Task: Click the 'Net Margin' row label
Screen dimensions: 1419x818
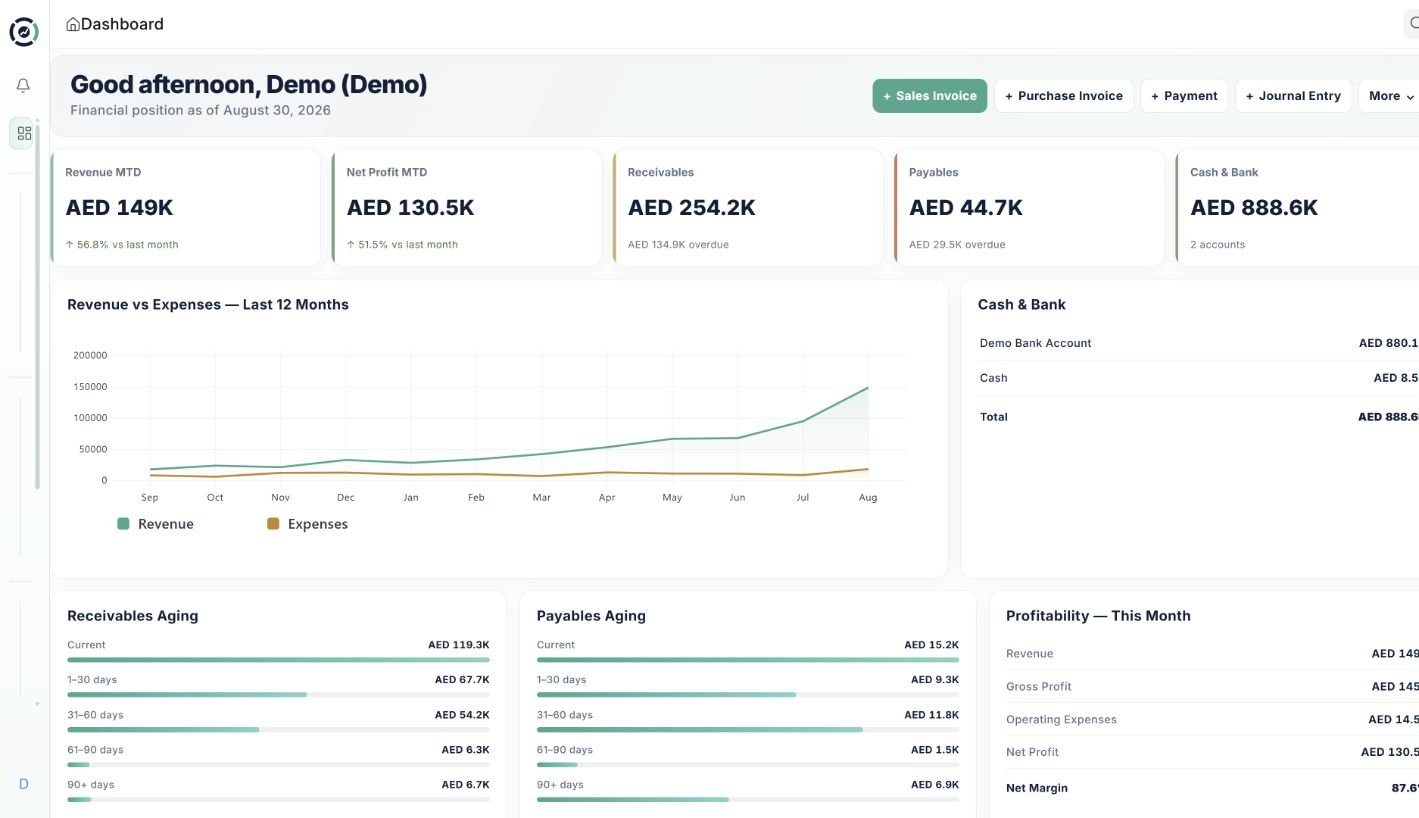Action: [x=1037, y=788]
